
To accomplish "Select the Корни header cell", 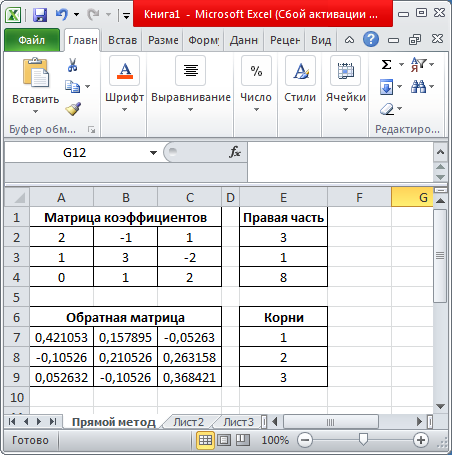I will 283,317.
